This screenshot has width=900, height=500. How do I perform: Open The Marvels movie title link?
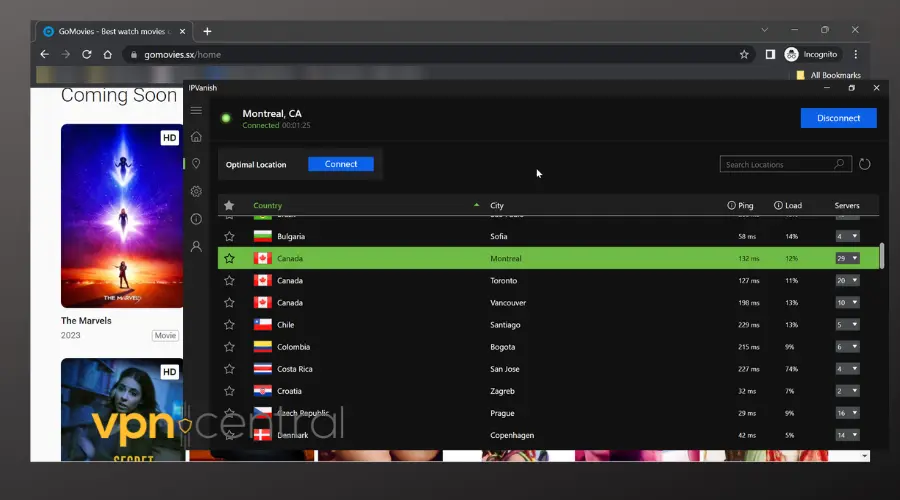[x=86, y=321]
